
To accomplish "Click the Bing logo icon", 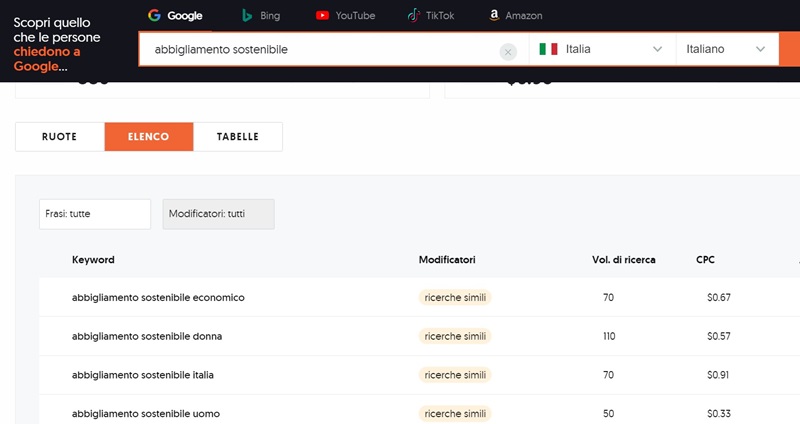I will [247, 16].
